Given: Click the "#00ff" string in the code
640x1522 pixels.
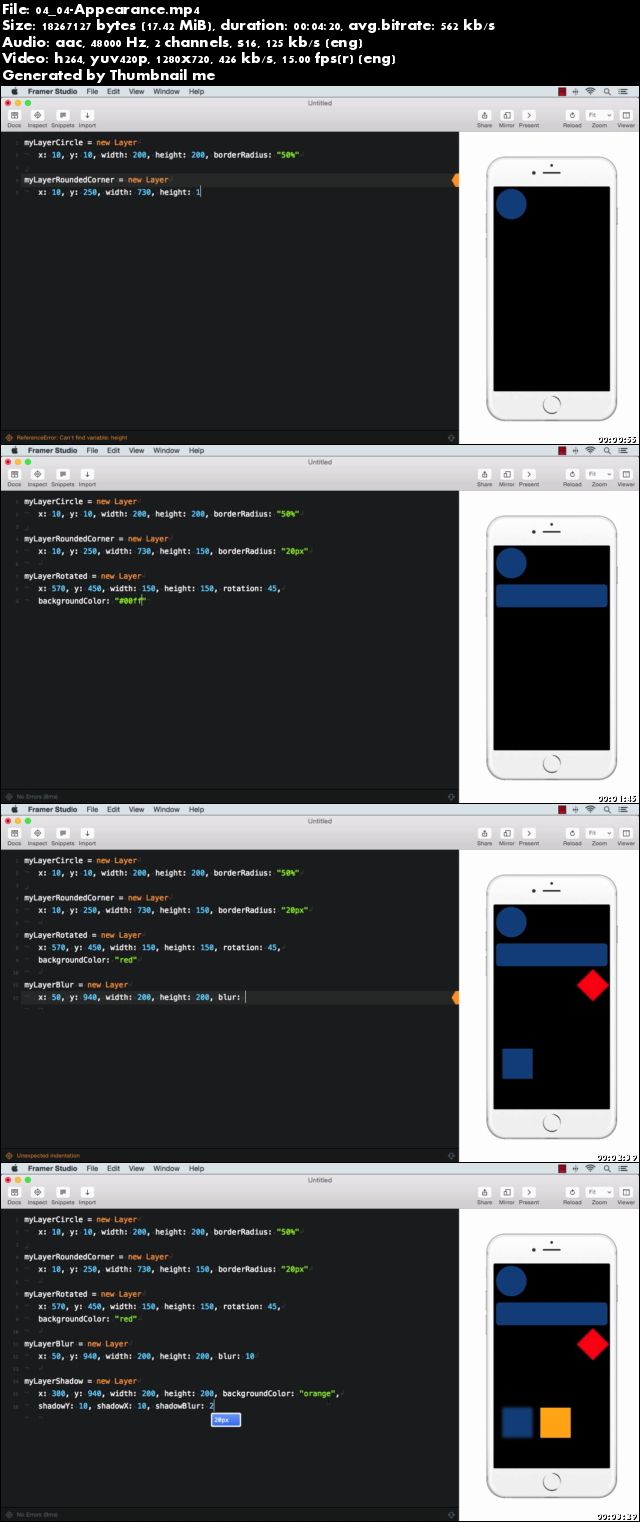Looking at the screenshot, I should (129, 601).
